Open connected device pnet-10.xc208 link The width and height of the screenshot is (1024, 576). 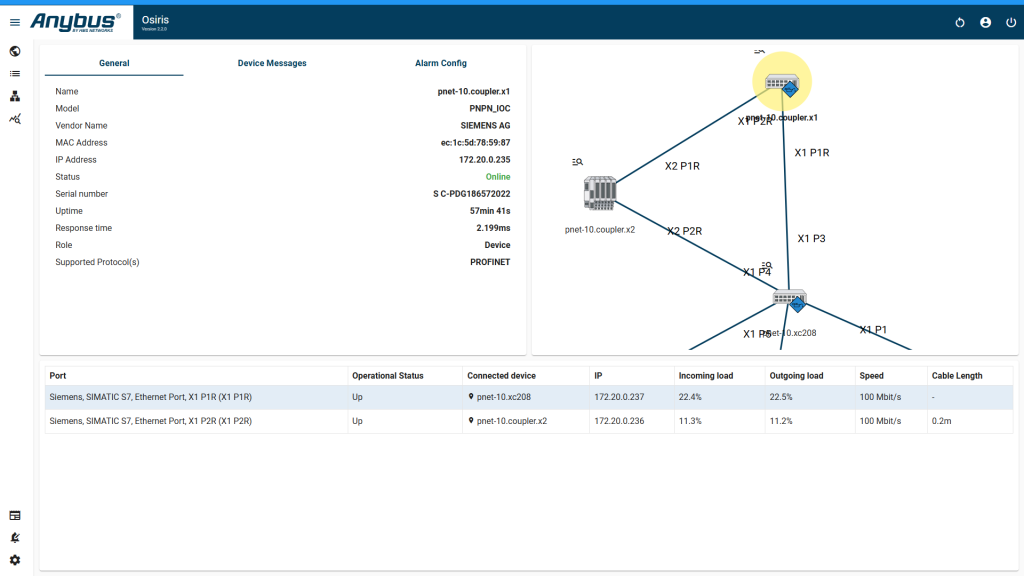504,397
